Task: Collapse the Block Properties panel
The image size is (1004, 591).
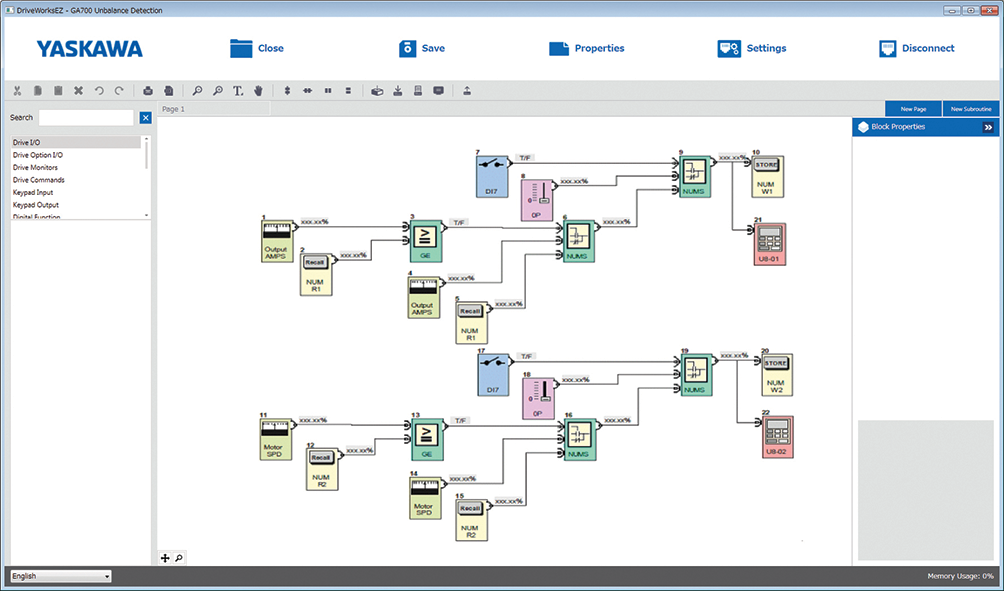Action: tap(987, 127)
